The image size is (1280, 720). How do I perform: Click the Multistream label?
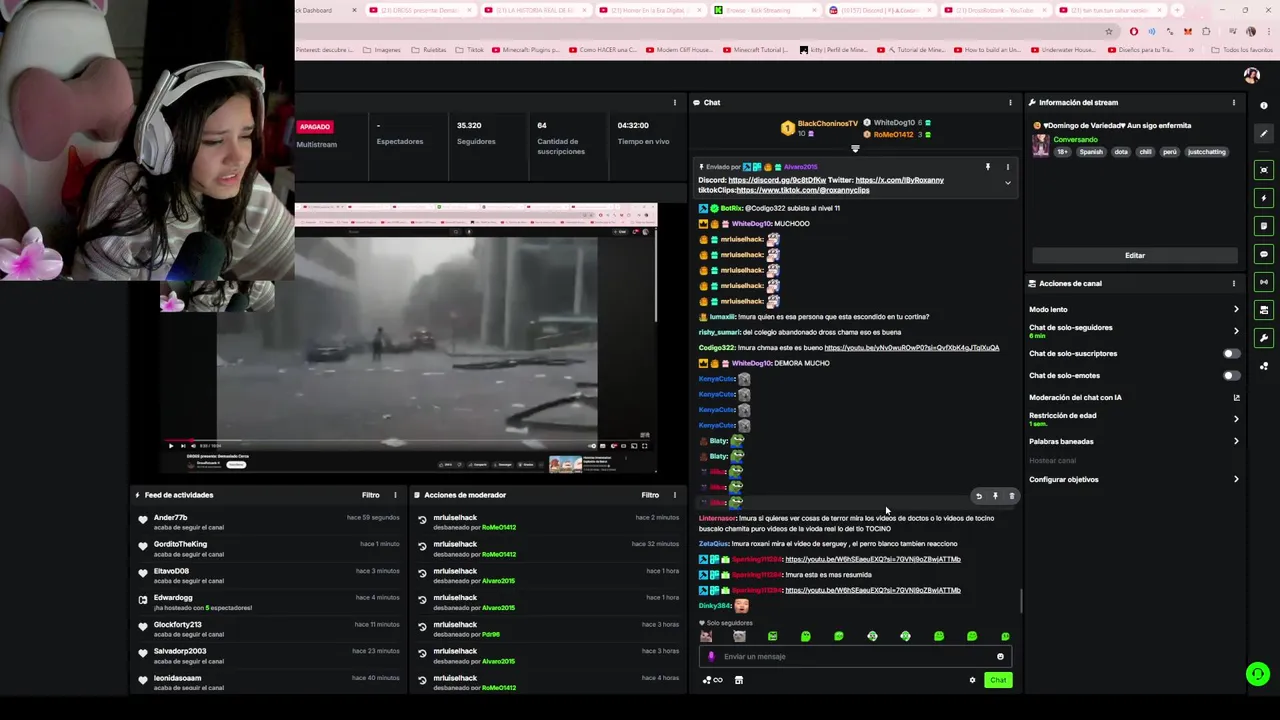(316, 144)
